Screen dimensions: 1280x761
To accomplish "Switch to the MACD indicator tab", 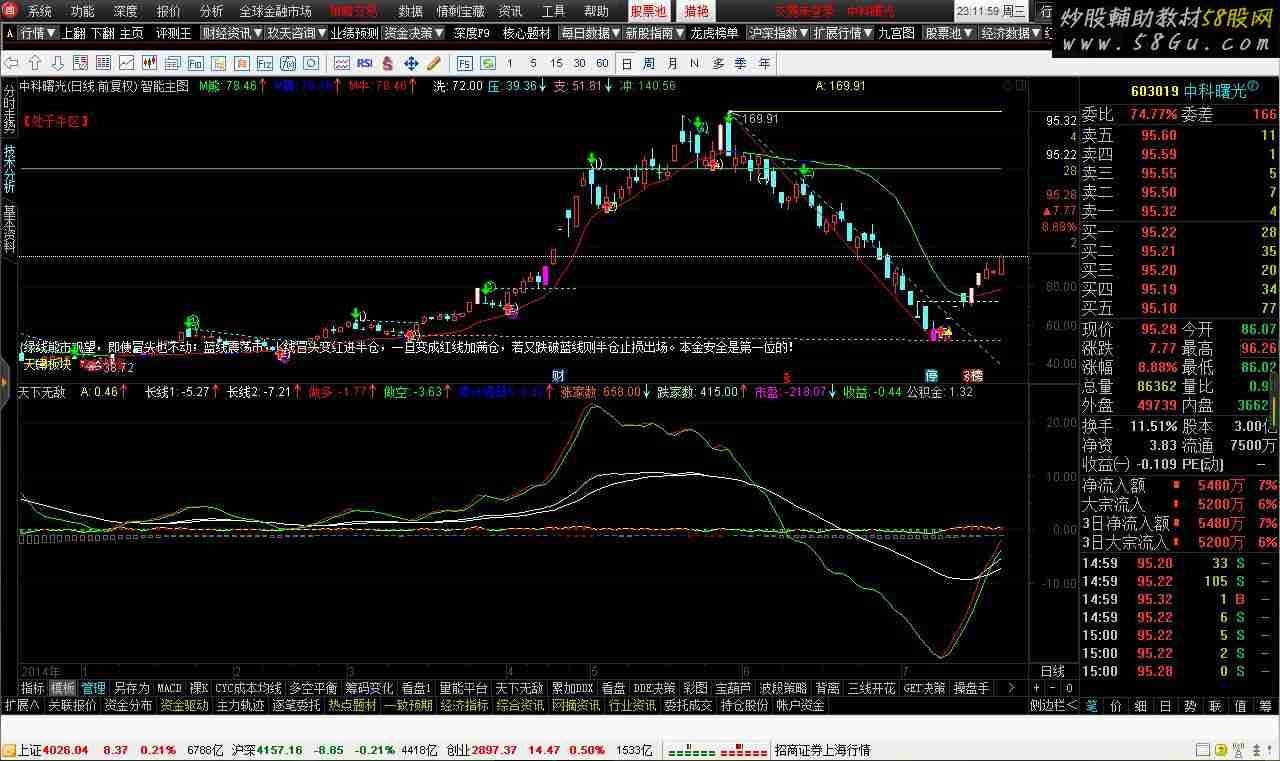I will tap(169, 688).
